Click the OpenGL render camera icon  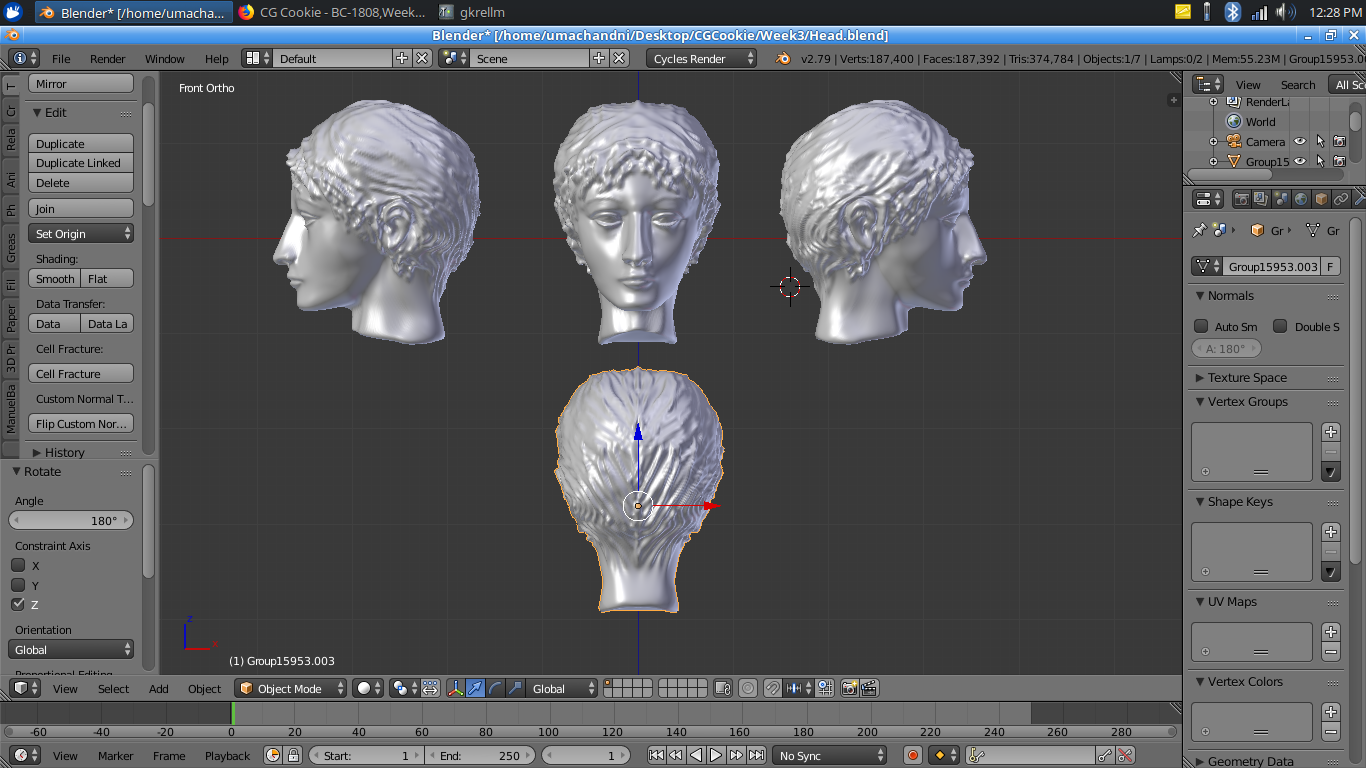point(849,688)
